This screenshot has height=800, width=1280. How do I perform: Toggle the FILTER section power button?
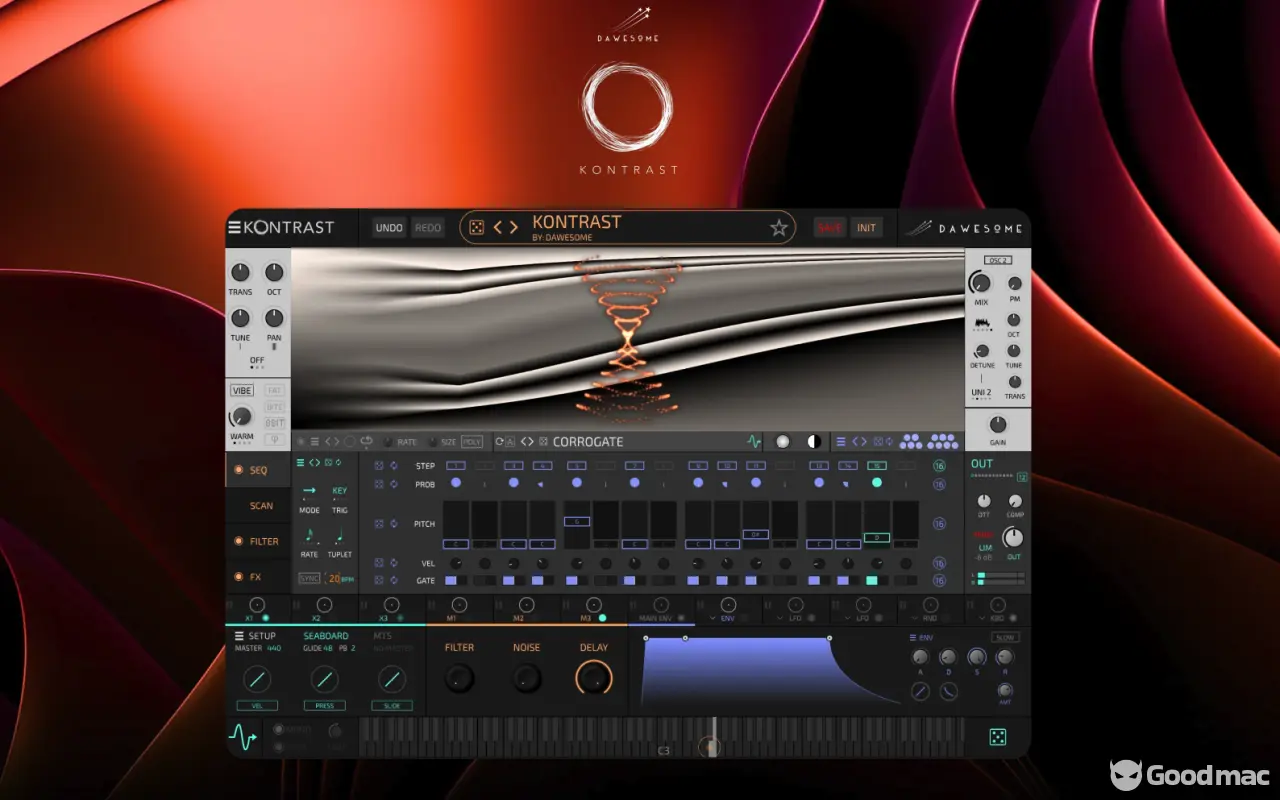(238, 541)
